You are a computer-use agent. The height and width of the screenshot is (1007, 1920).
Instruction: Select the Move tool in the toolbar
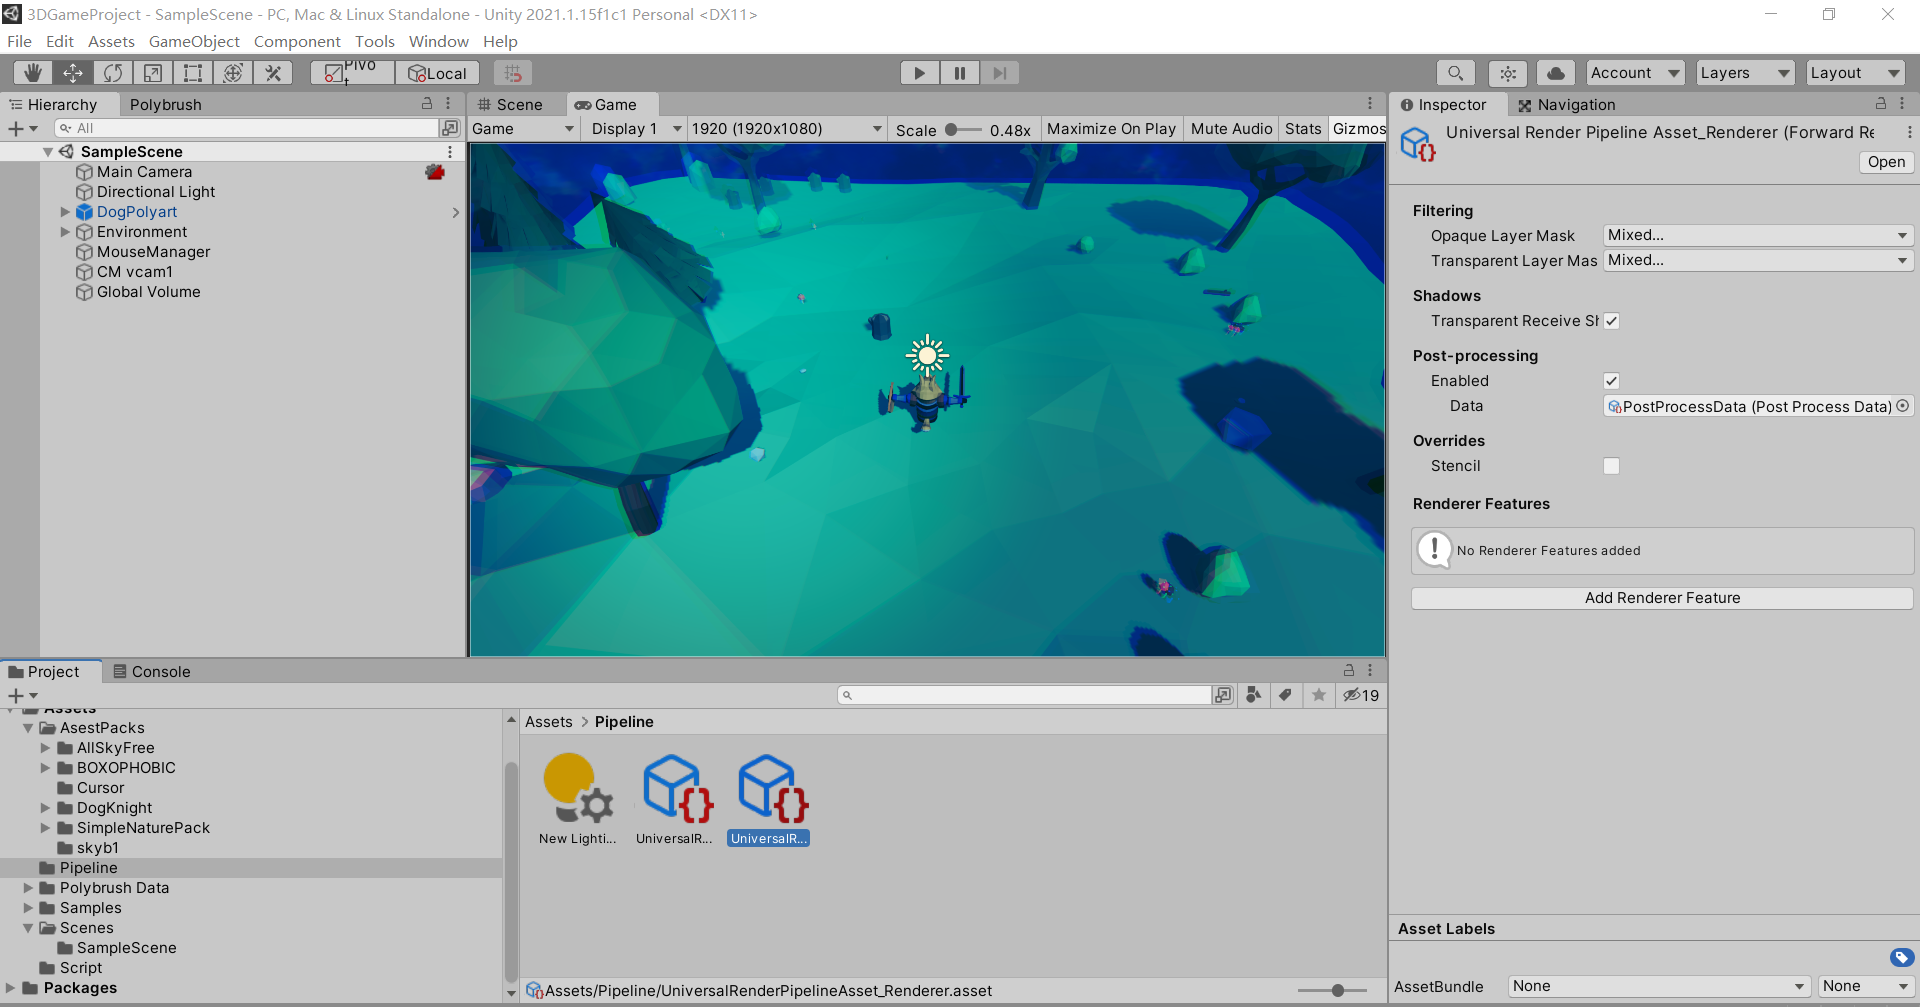pyautogui.click(x=72, y=72)
